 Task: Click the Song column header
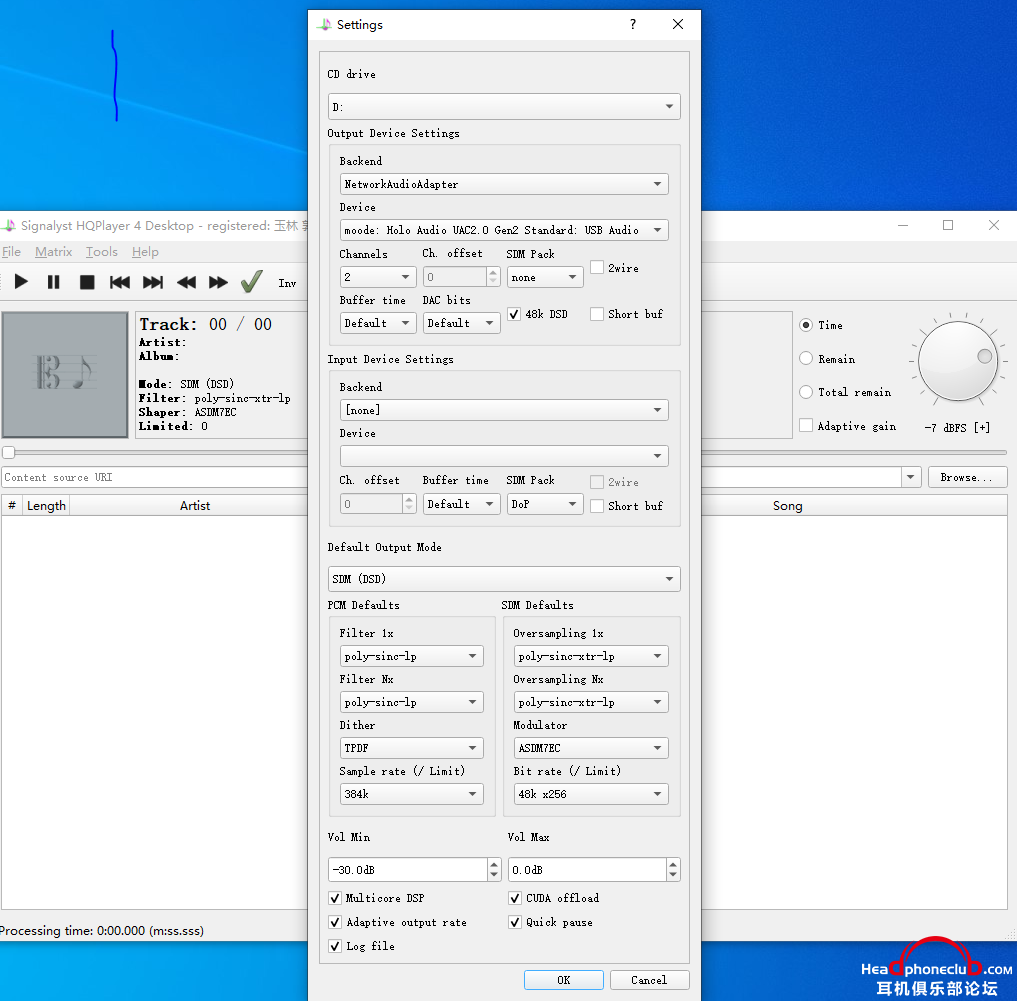point(787,505)
